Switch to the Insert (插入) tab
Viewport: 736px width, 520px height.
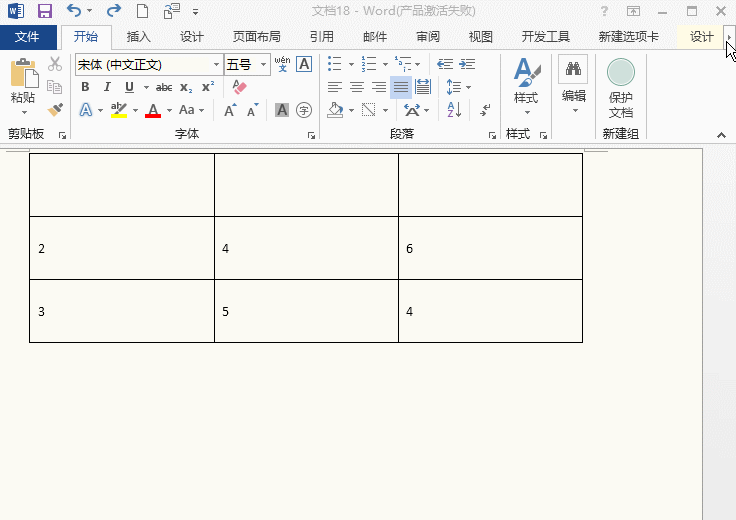pos(138,37)
